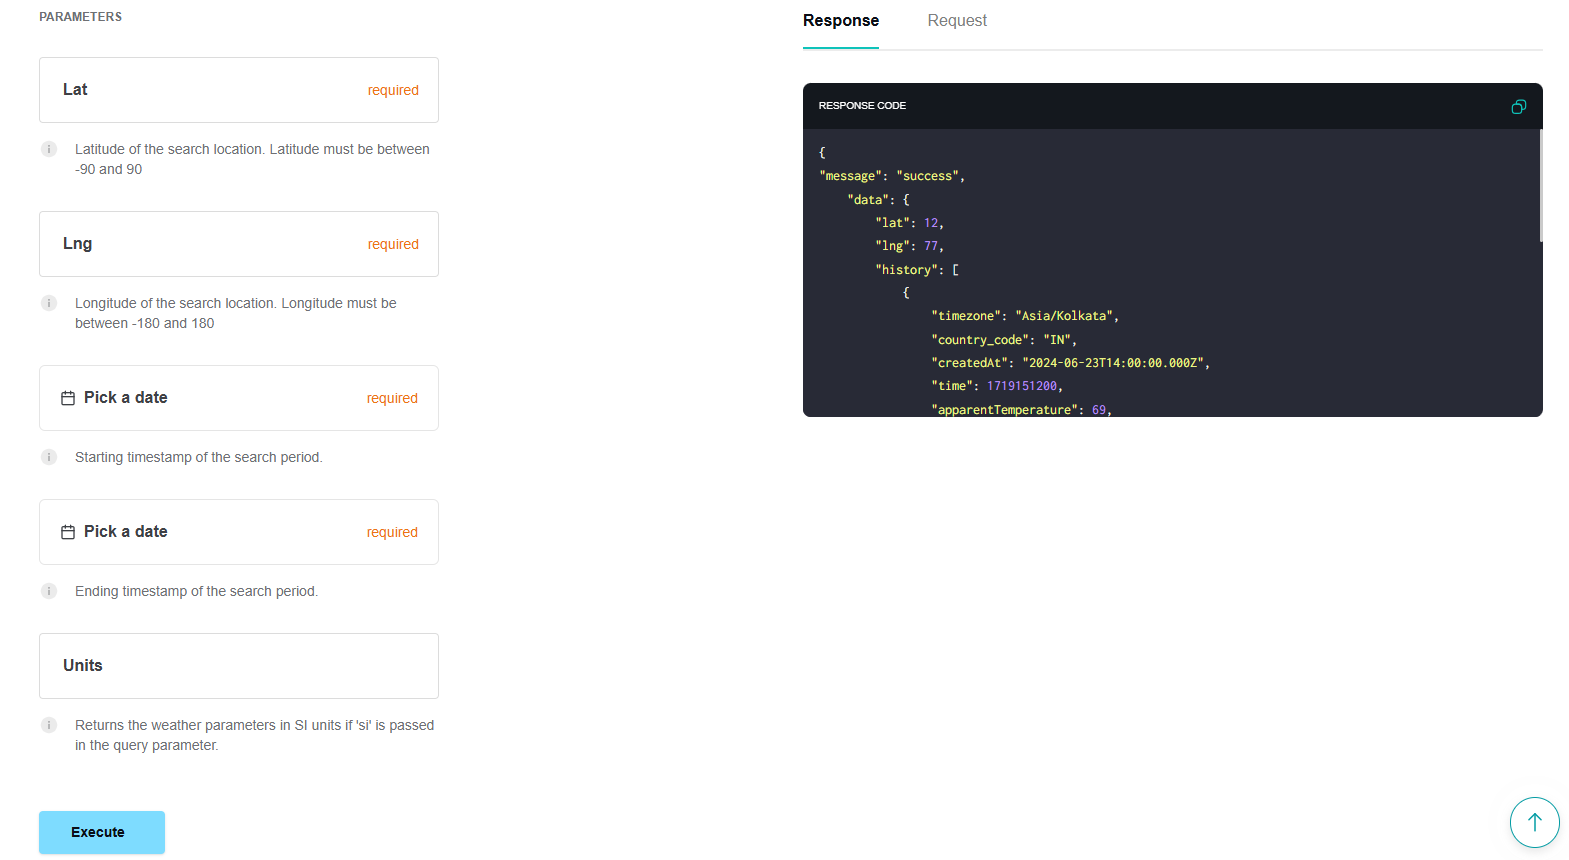Click the info icon beside Ending timestamp text
1569x860 pixels.
49,591
